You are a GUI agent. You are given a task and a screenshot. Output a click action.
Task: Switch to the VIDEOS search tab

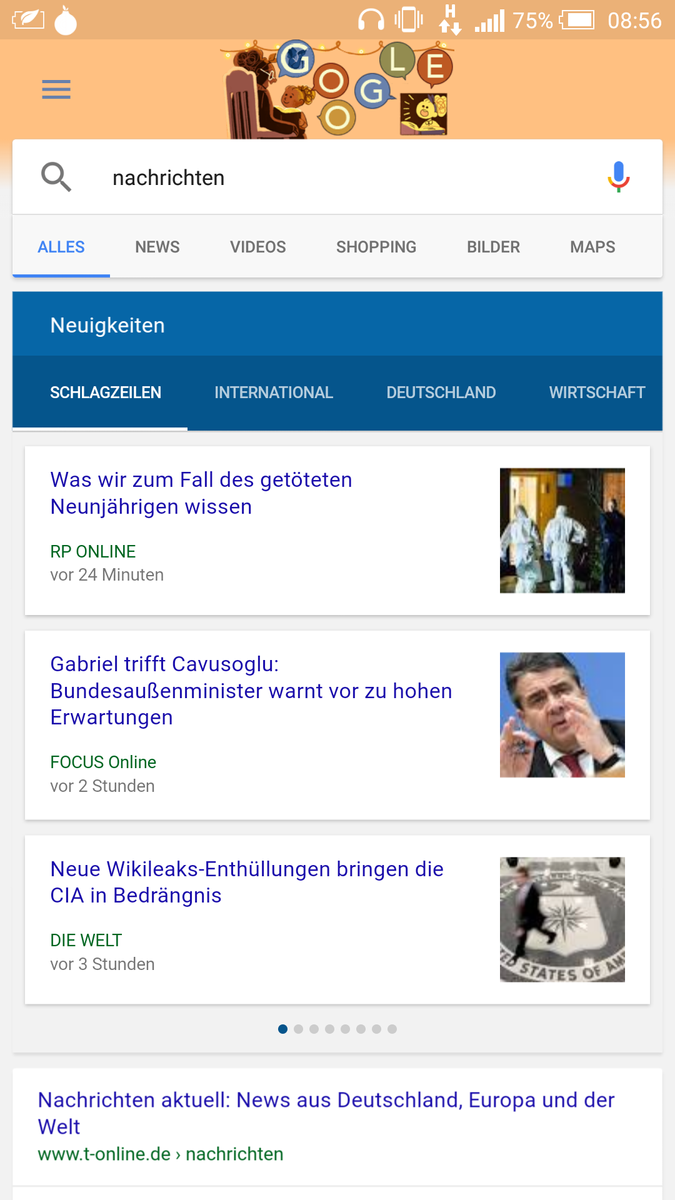point(258,247)
